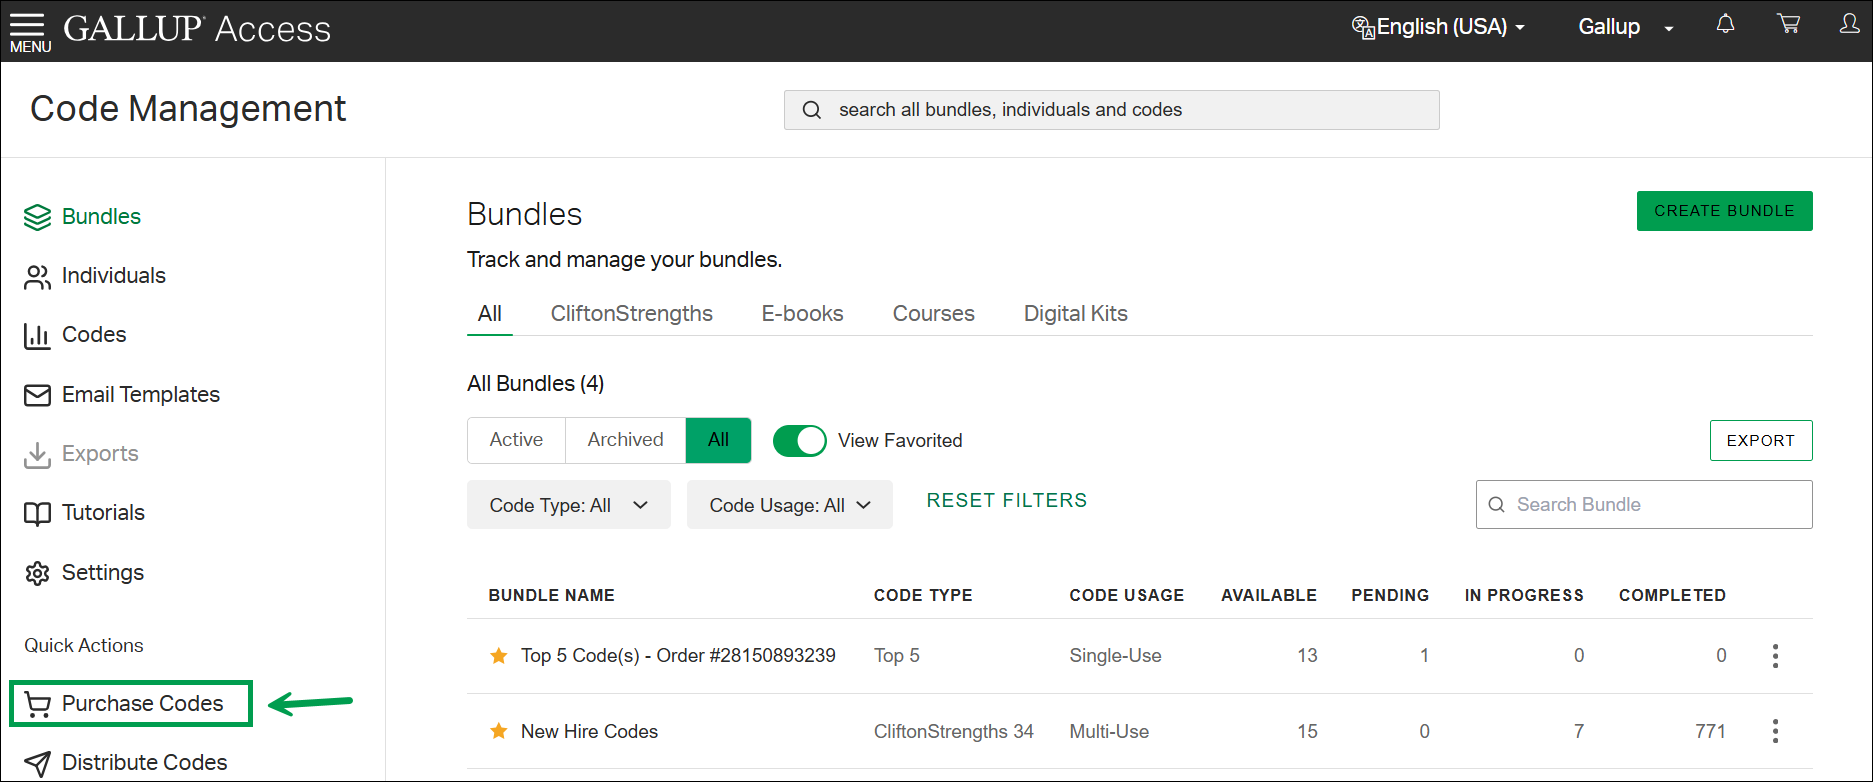Click the notifications bell icon
The width and height of the screenshot is (1873, 782).
(1725, 24)
